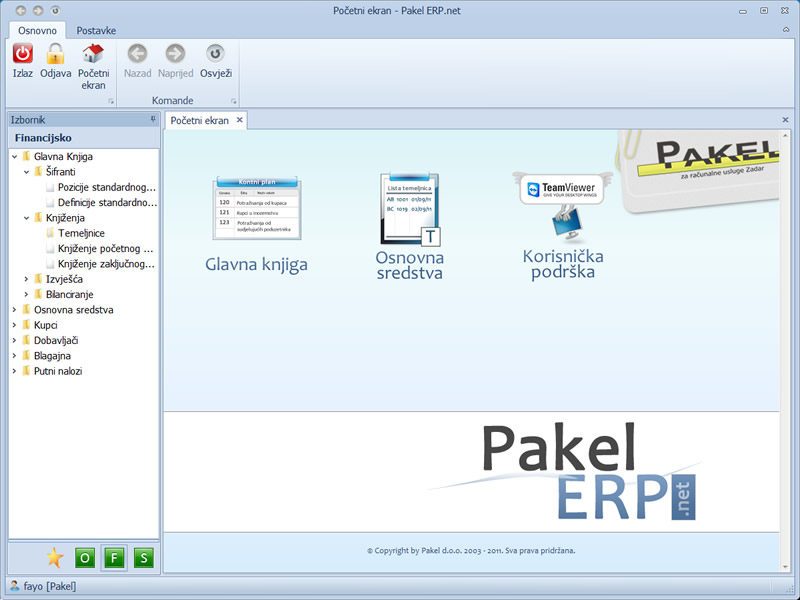Open dialog launcher below Početni ekran button
The image size is (800, 600).
111,101
